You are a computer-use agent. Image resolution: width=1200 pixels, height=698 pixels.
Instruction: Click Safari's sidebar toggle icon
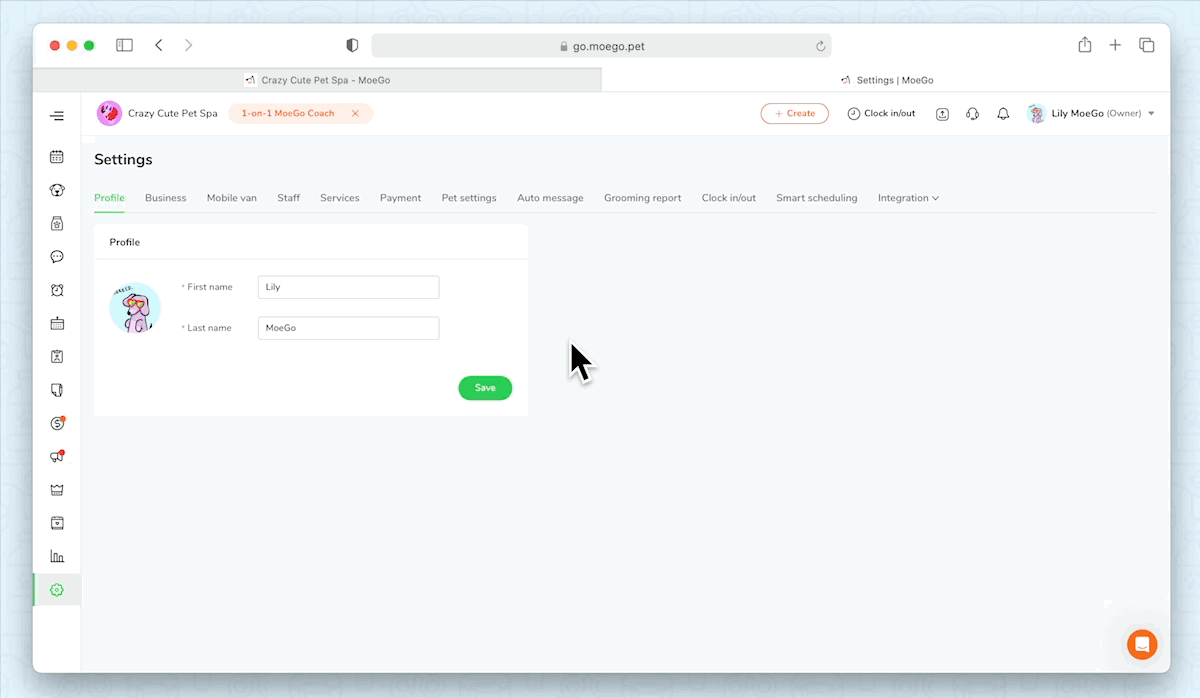pos(124,45)
